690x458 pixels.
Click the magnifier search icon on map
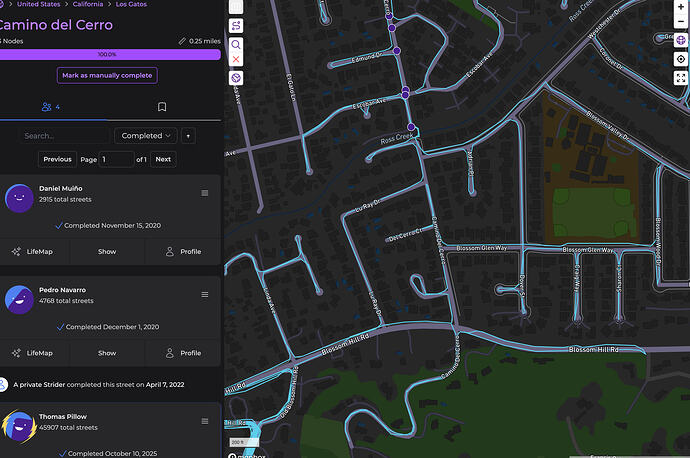[236, 44]
